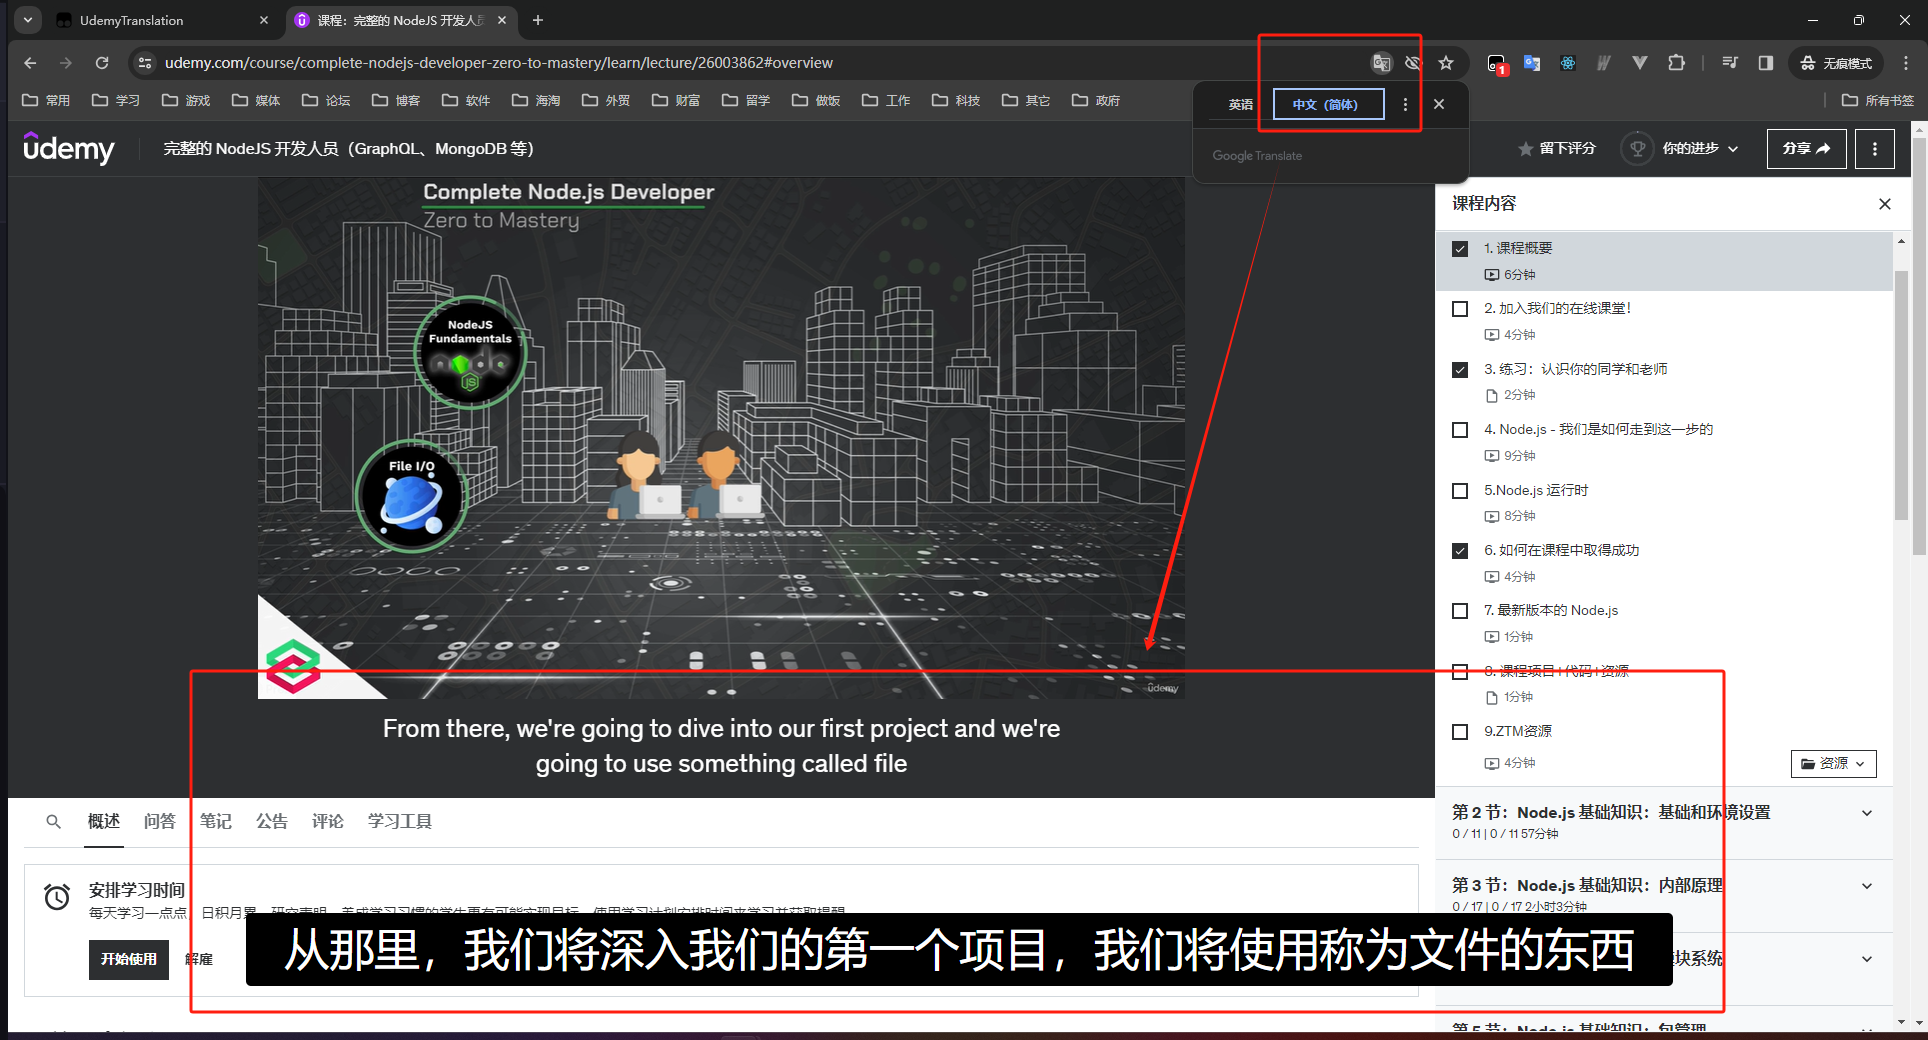Open the Chrome three-dot menu
Image resolution: width=1928 pixels, height=1040 pixels.
1906,63
